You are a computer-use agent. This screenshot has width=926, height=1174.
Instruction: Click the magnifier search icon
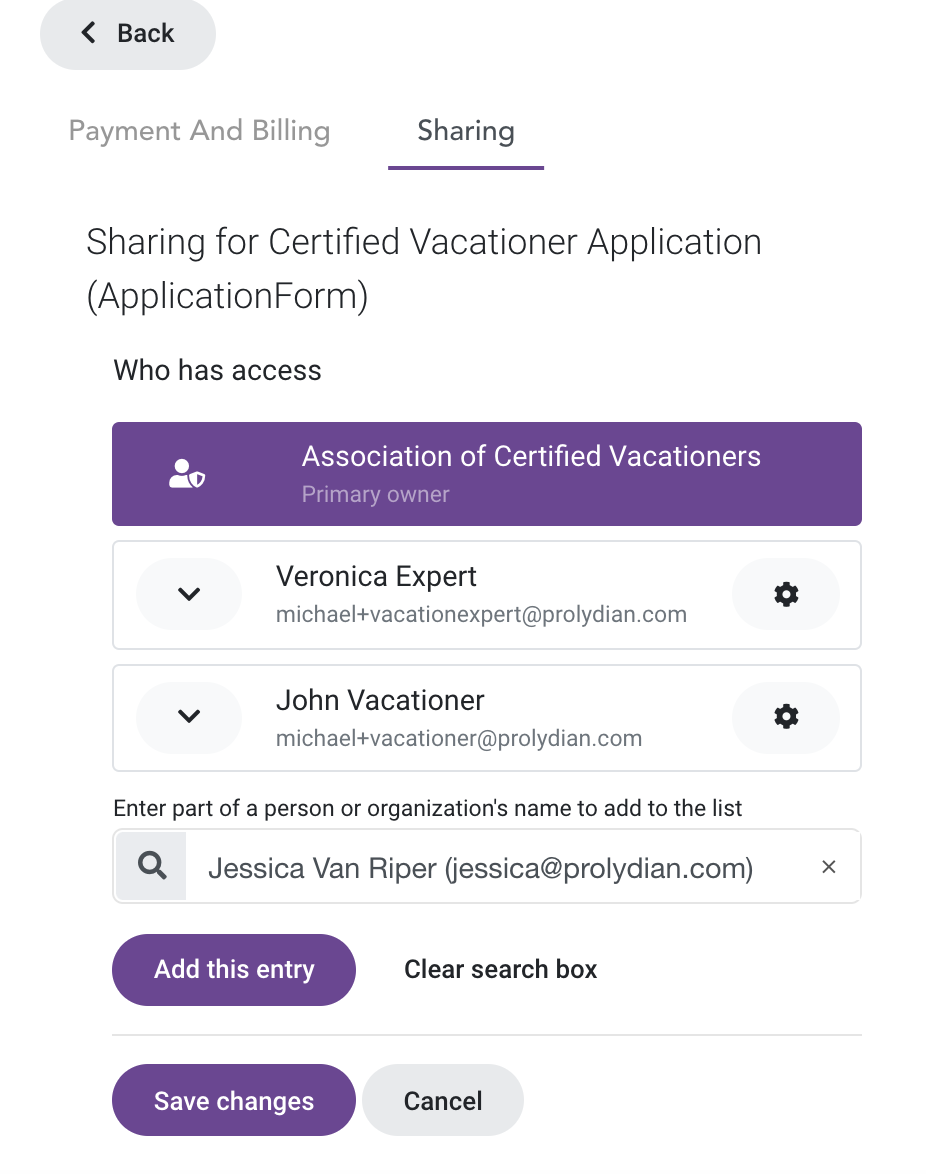152,866
